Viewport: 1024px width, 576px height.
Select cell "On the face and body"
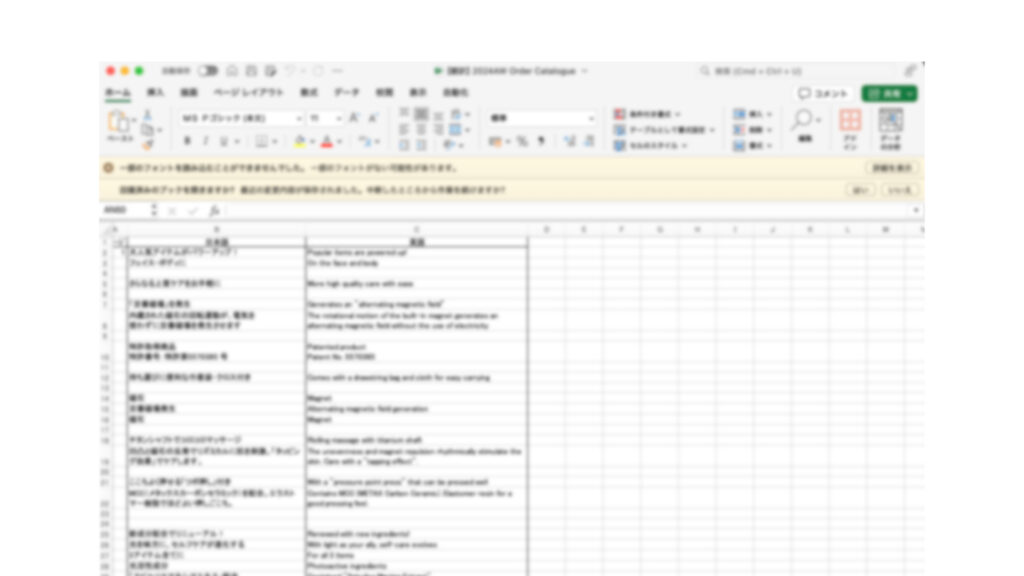(417, 263)
